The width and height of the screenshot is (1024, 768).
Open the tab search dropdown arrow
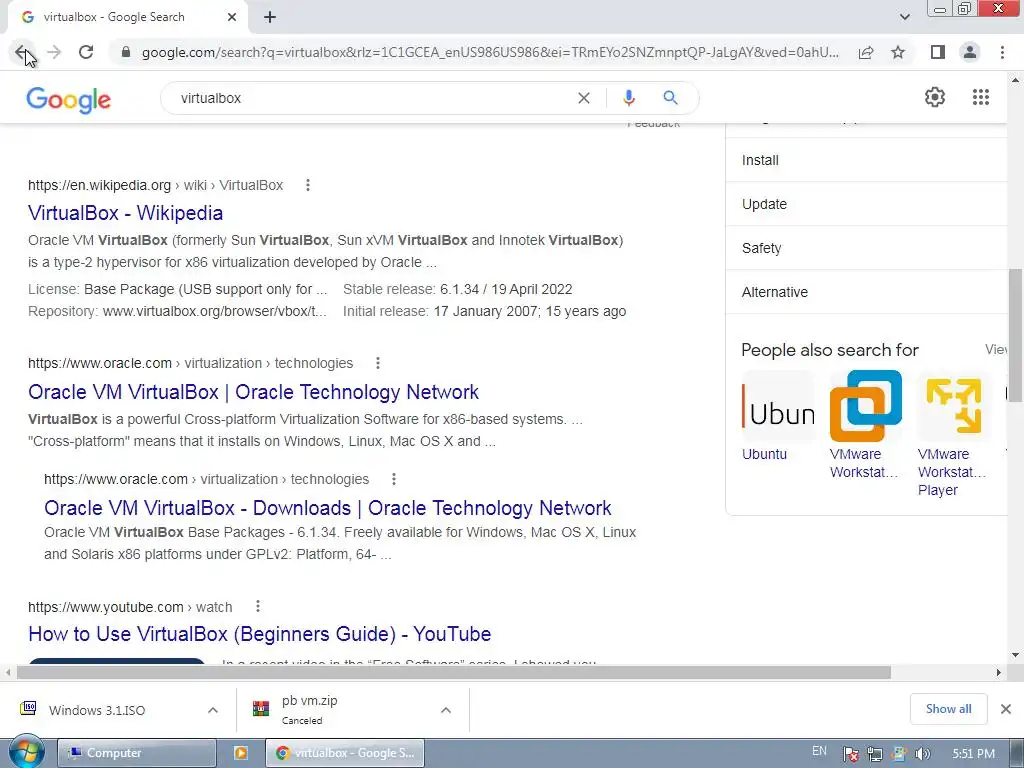[x=904, y=17]
